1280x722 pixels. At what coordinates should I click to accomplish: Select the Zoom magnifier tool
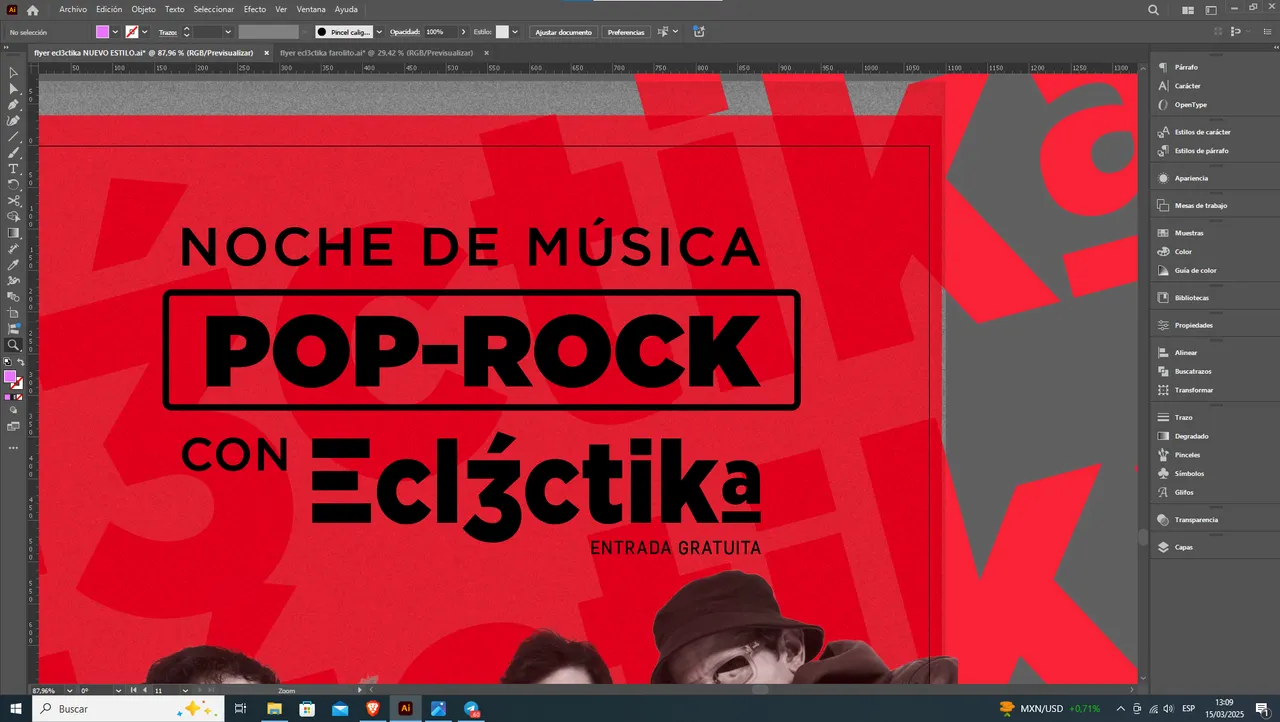[13, 345]
